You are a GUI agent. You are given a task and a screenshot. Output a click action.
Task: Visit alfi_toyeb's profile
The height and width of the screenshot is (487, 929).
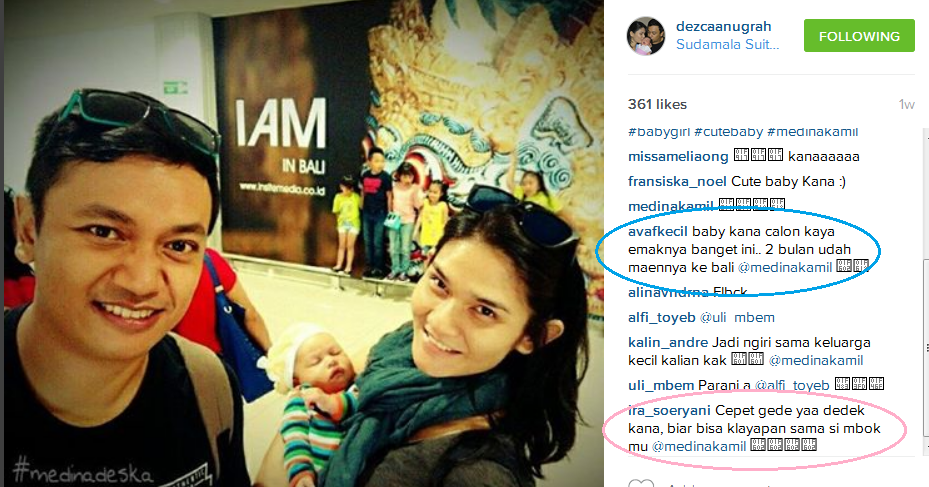pyautogui.click(x=661, y=318)
